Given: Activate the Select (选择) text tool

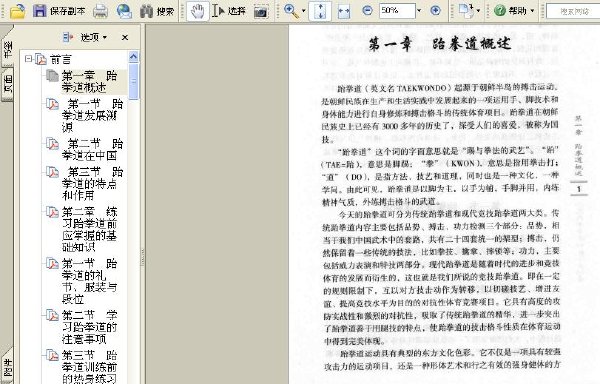Looking at the screenshot, I should click(228, 11).
